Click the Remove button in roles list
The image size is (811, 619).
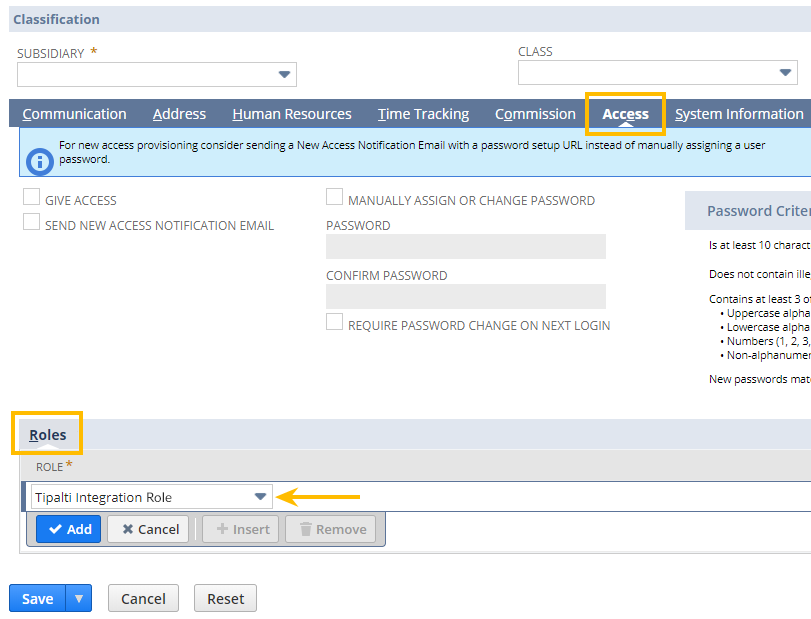(x=331, y=529)
